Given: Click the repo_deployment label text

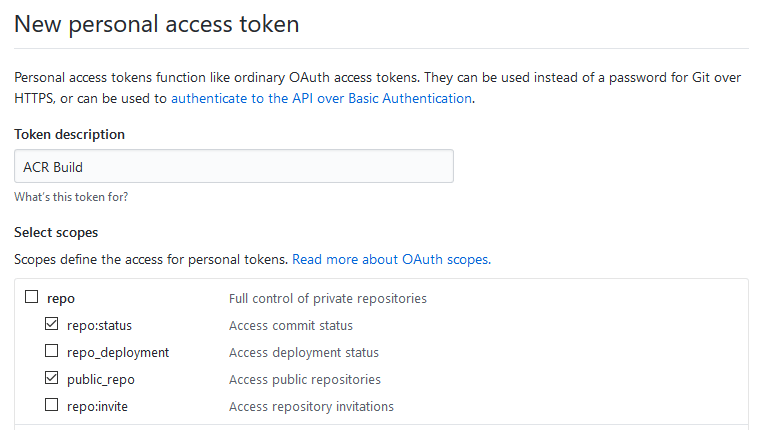Looking at the screenshot, I should tap(118, 352).
